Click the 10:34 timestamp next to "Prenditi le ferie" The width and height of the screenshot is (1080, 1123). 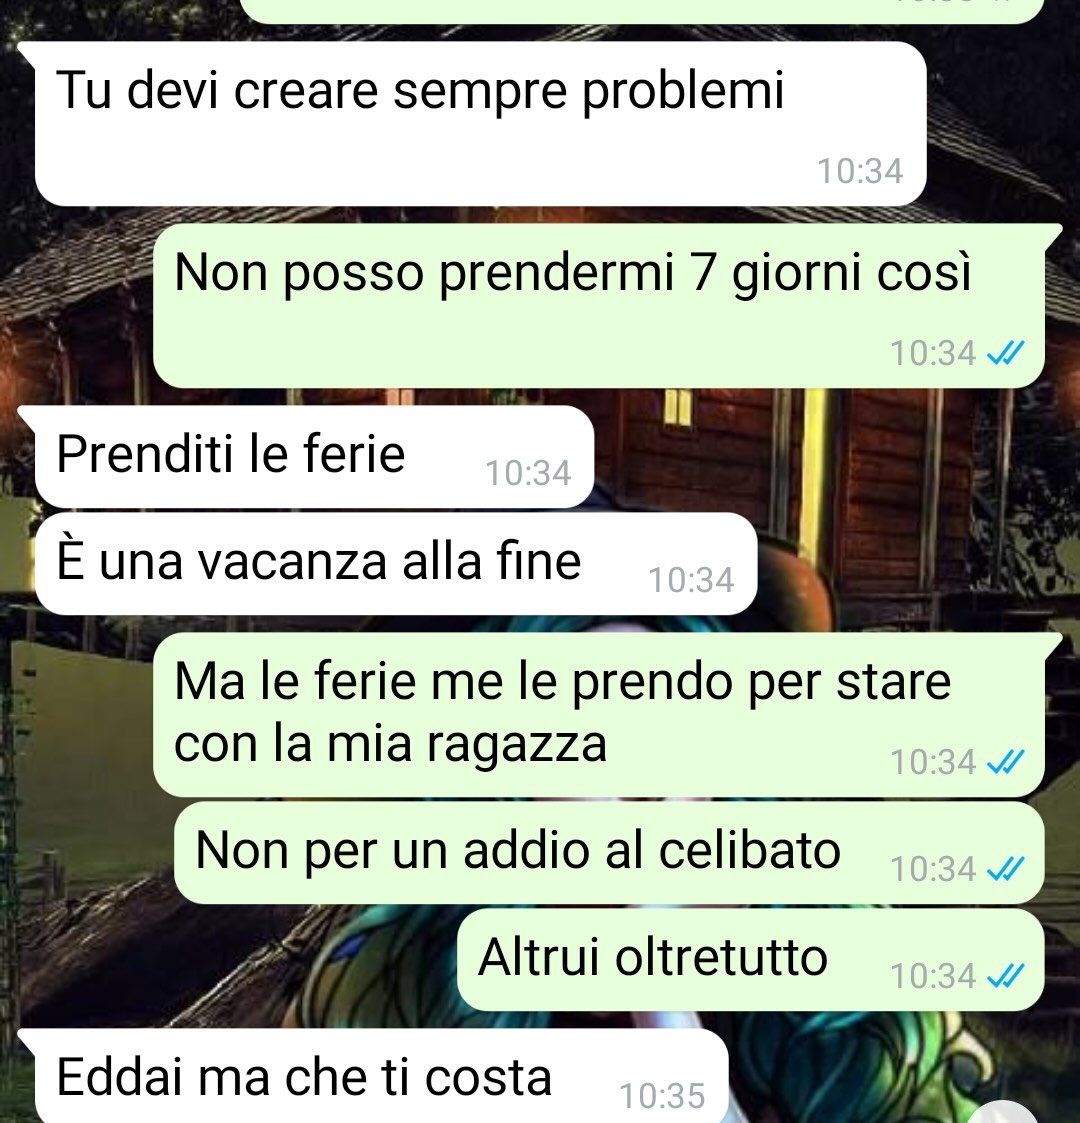[x=529, y=473]
